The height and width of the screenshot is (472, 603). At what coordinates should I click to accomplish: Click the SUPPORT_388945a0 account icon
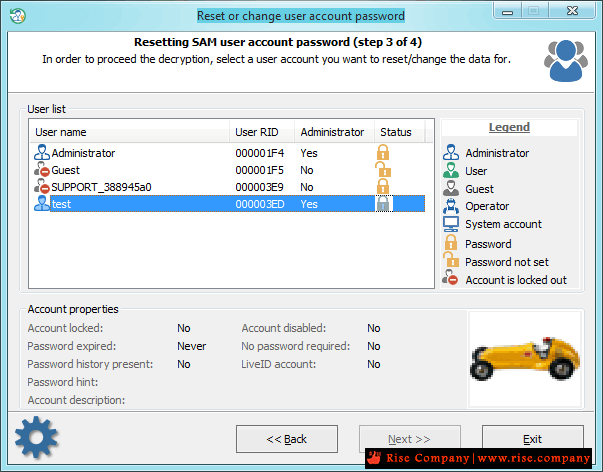pyautogui.click(x=42, y=187)
